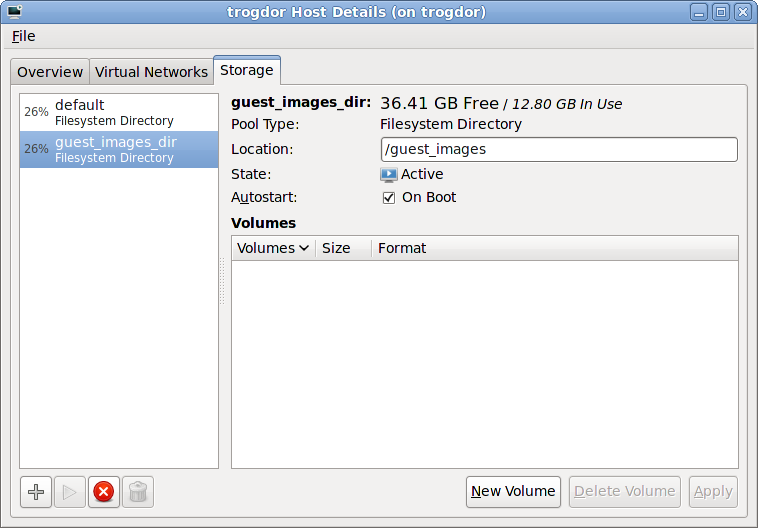Image resolution: width=758 pixels, height=528 pixels.
Task: Switch to the Virtual Networks tab
Action: (151, 72)
